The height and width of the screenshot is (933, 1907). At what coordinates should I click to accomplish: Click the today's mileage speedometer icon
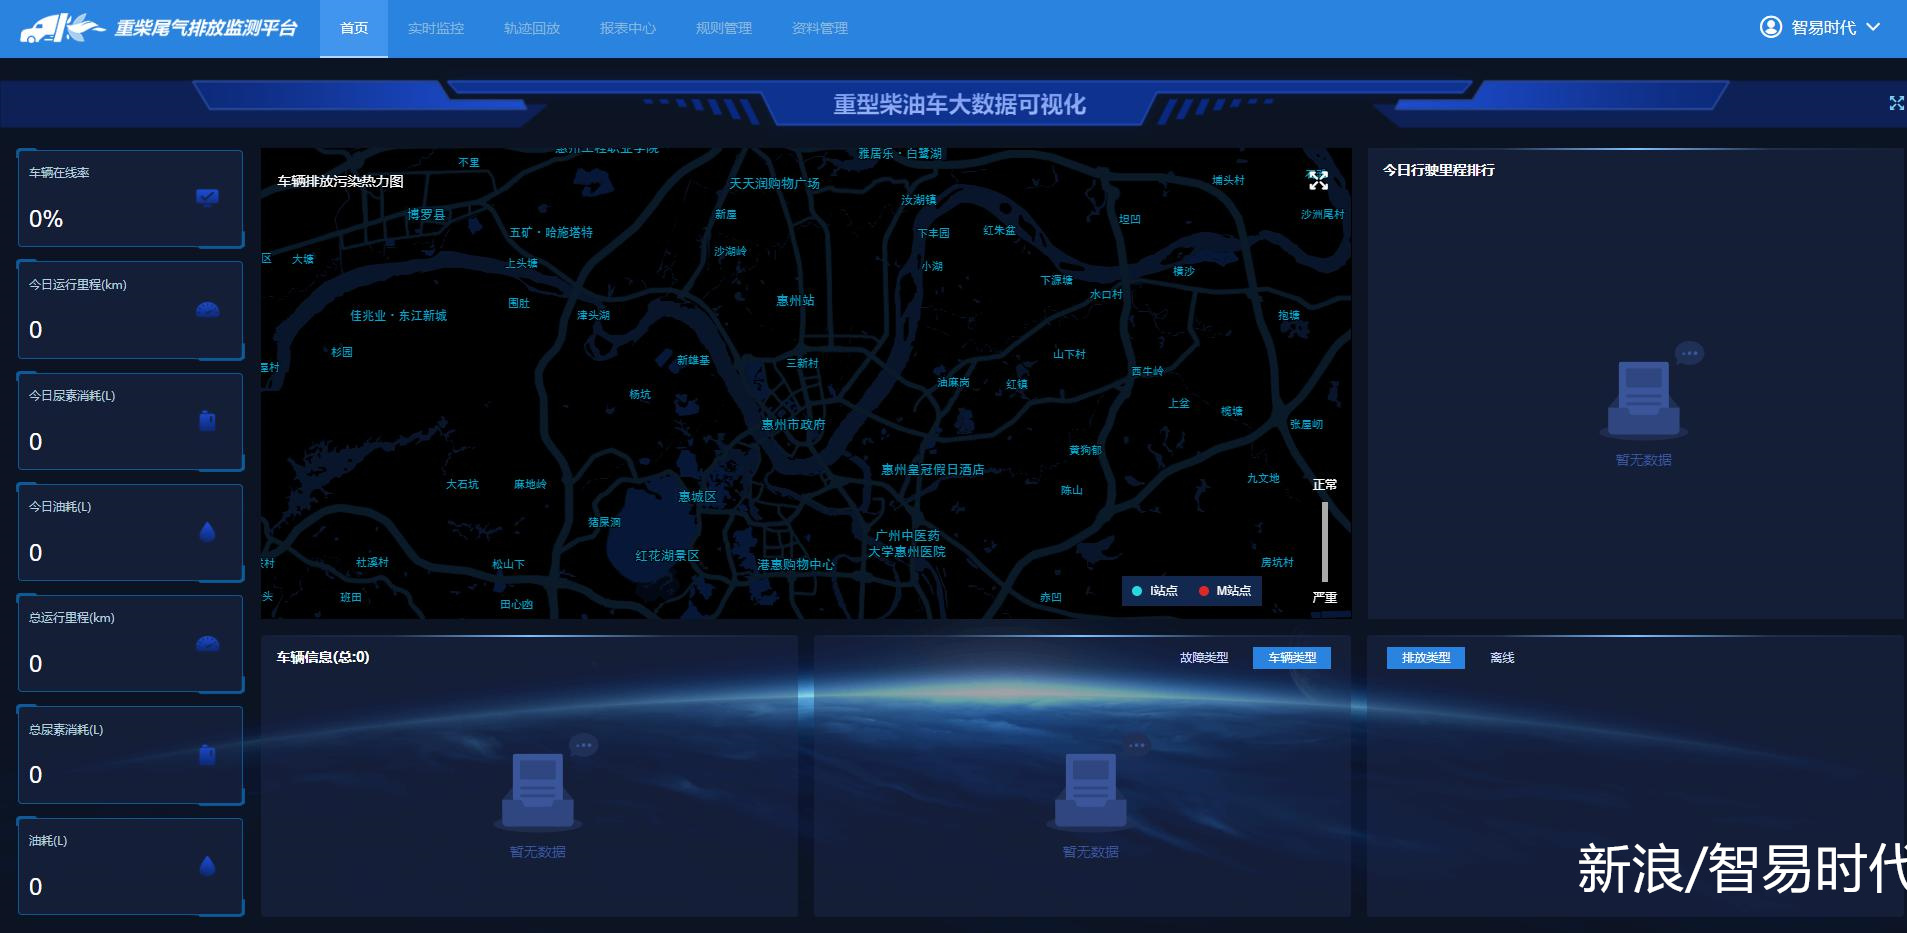pyautogui.click(x=207, y=309)
